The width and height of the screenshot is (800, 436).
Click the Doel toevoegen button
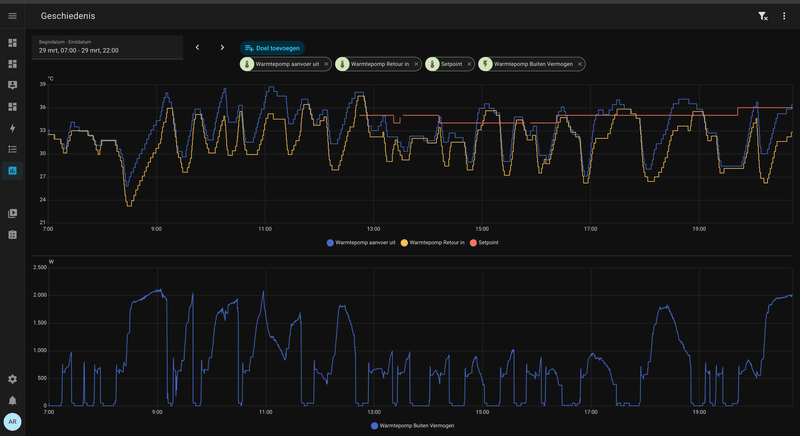(272, 48)
